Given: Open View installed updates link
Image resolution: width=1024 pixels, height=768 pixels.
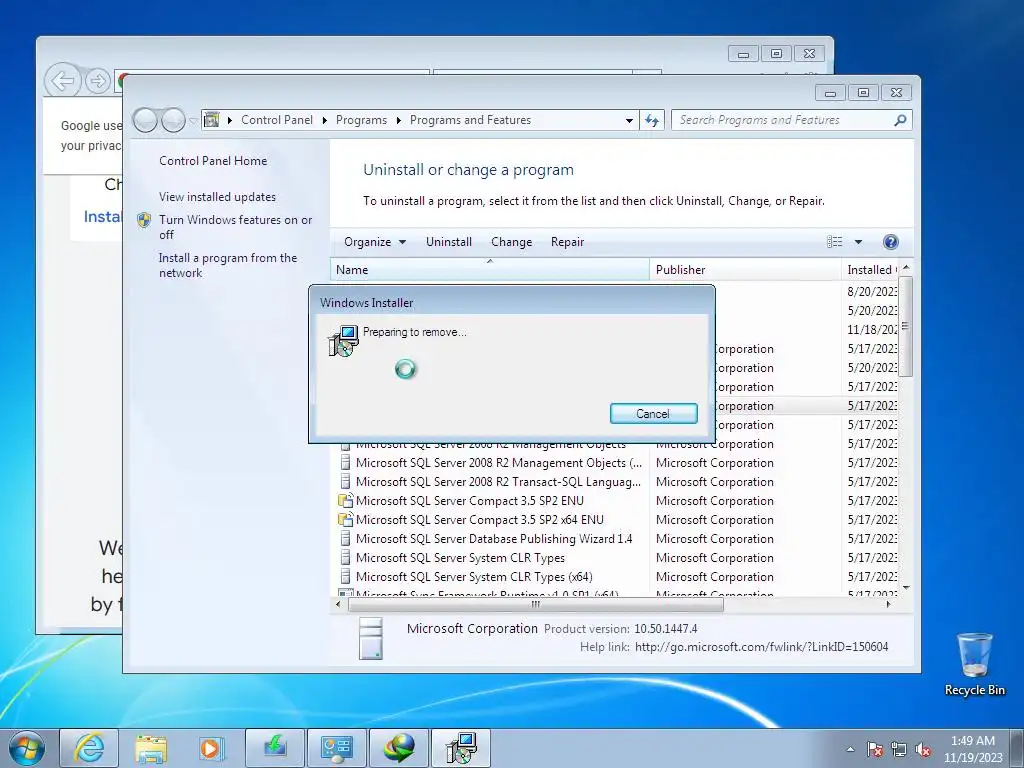Looking at the screenshot, I should point(217,197).
